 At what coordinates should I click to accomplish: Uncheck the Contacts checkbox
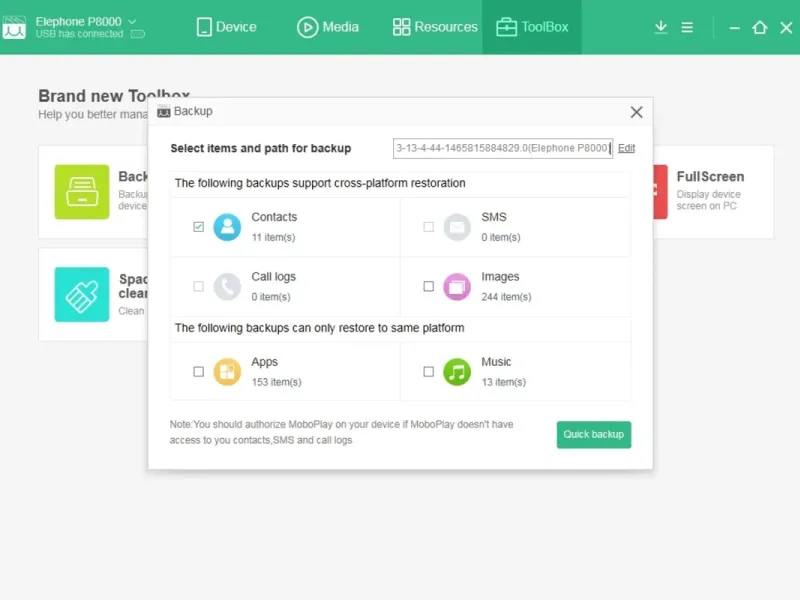198,227
